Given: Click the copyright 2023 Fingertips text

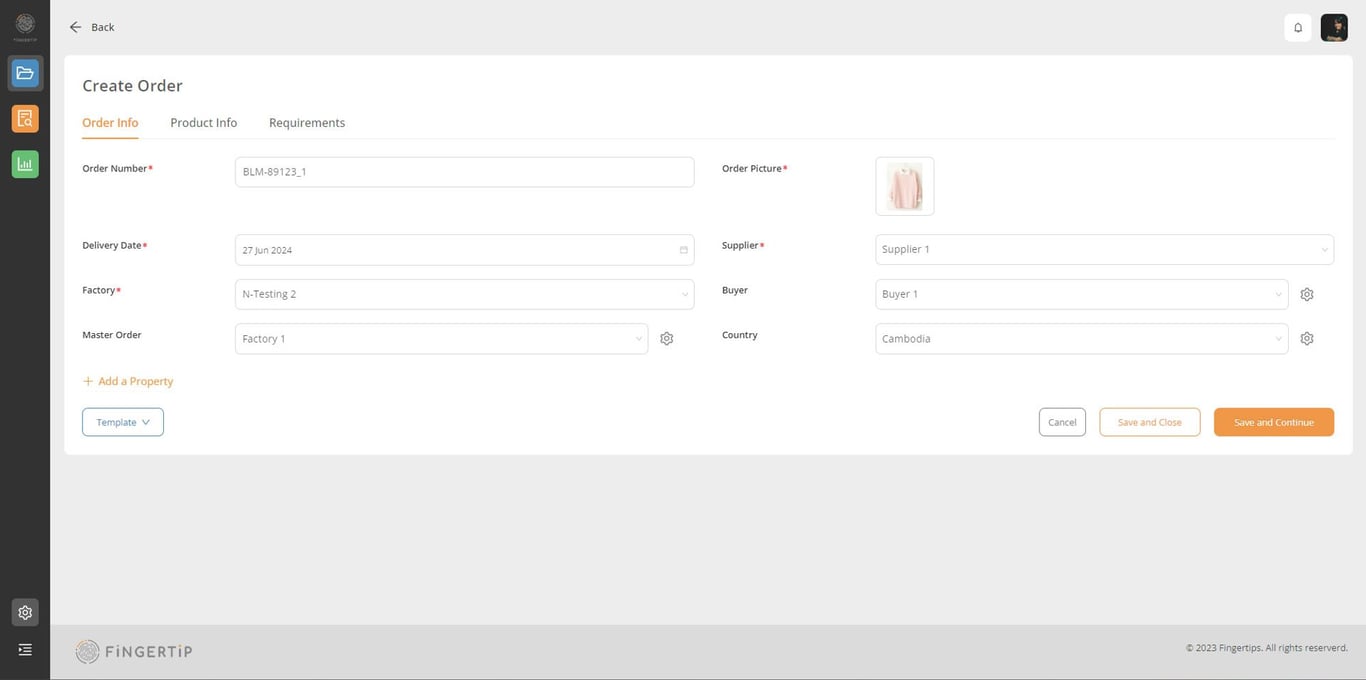Looking at the screenshot, I should pyautogui.click(x=1267, y=648).
